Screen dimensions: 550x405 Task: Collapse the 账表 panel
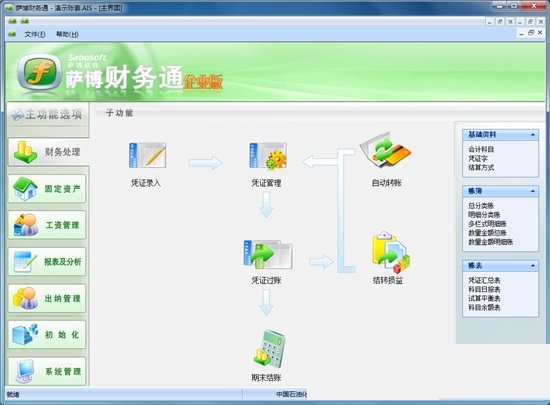point(533,266)
